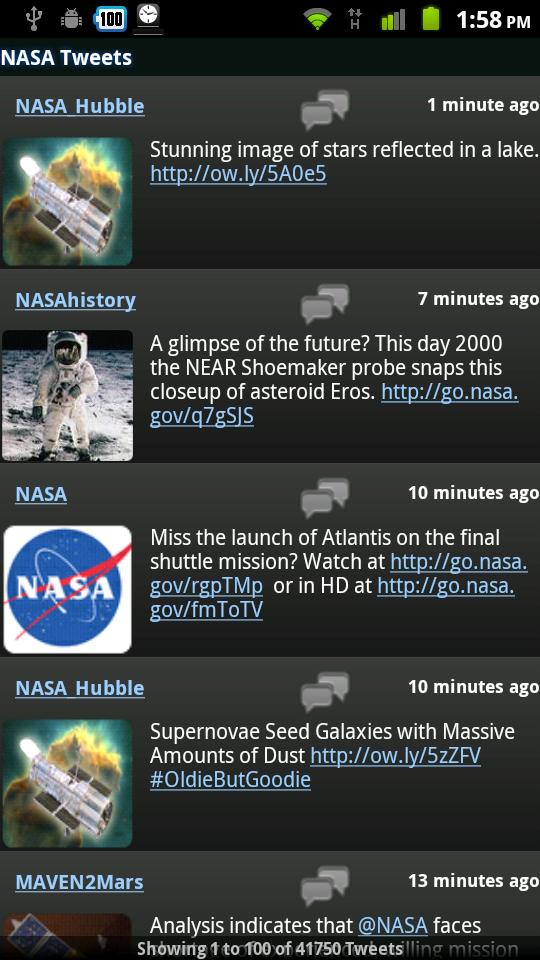Open the MAVEN2Mars username link
Image resolution: width=540 pixels, height=960 pixels.
[x=80, y=882]
